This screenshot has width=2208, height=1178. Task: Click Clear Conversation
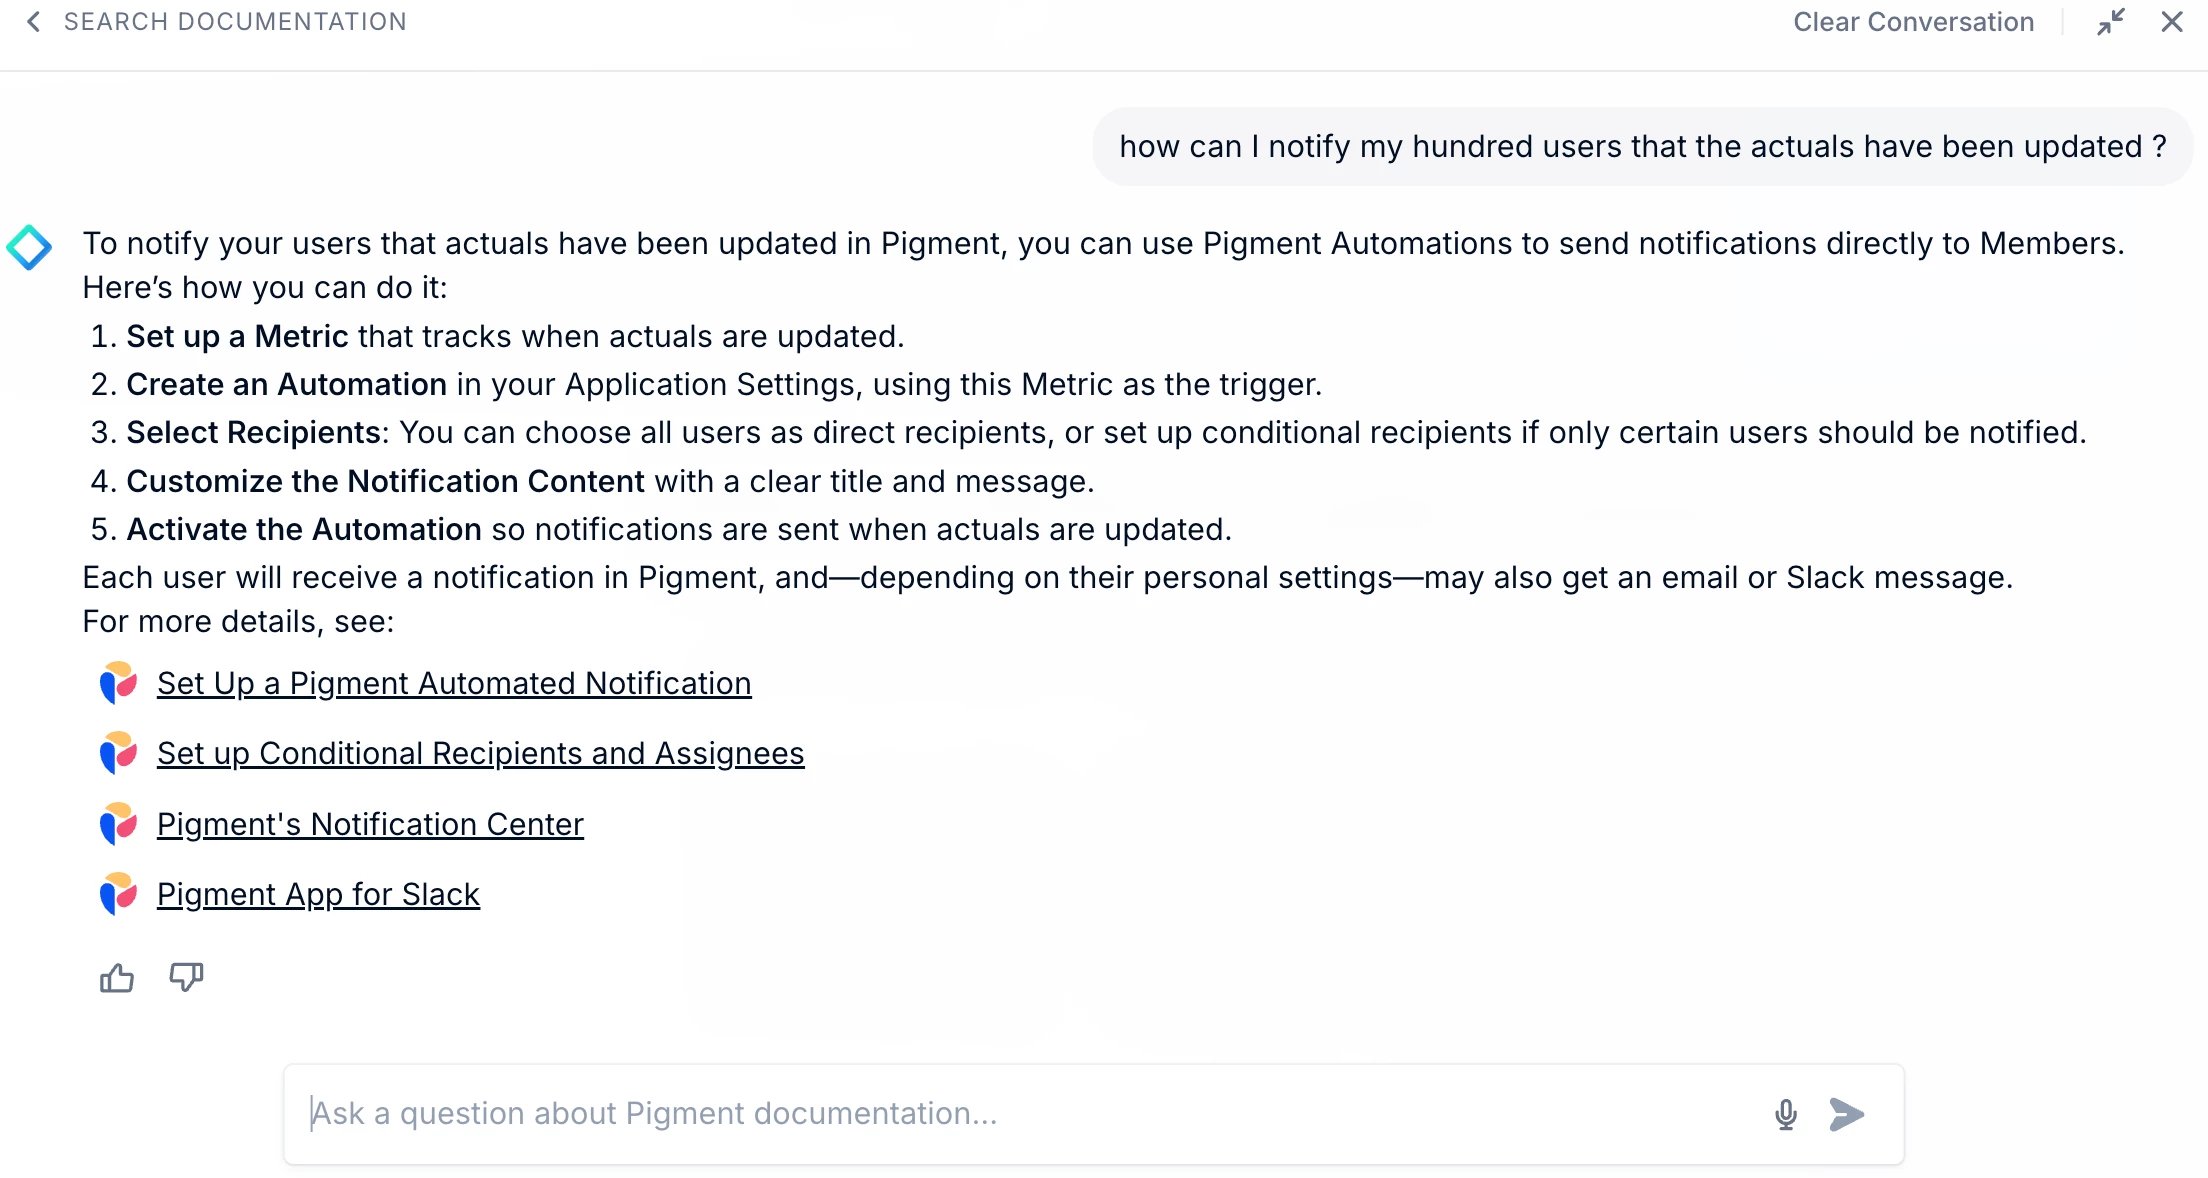pyautogui.click(x=1913, y=22)
